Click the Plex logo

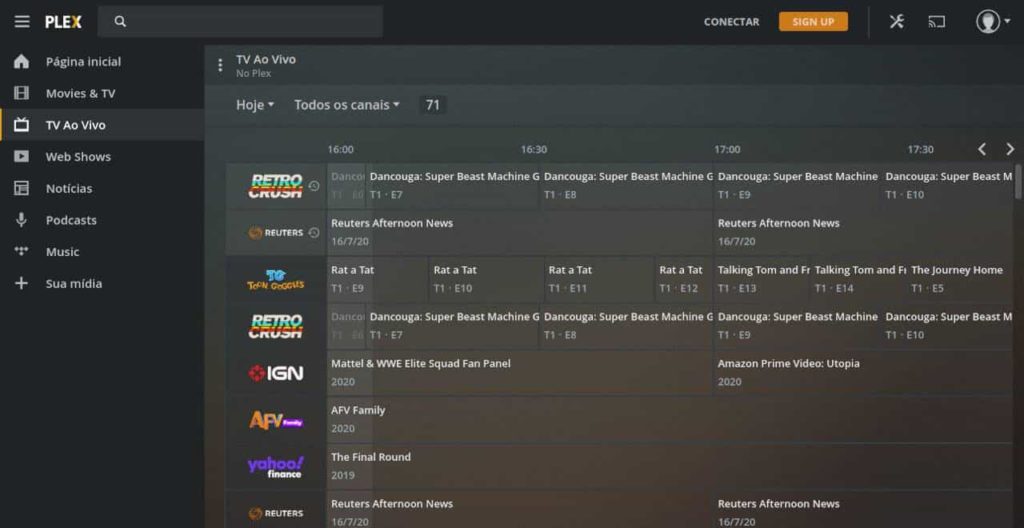click(x=63, y=22)
